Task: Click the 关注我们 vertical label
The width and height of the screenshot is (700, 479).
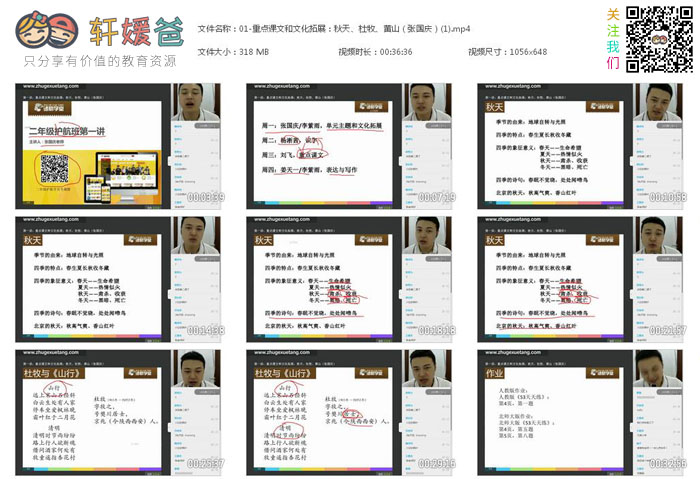Action: pos(613,39)
